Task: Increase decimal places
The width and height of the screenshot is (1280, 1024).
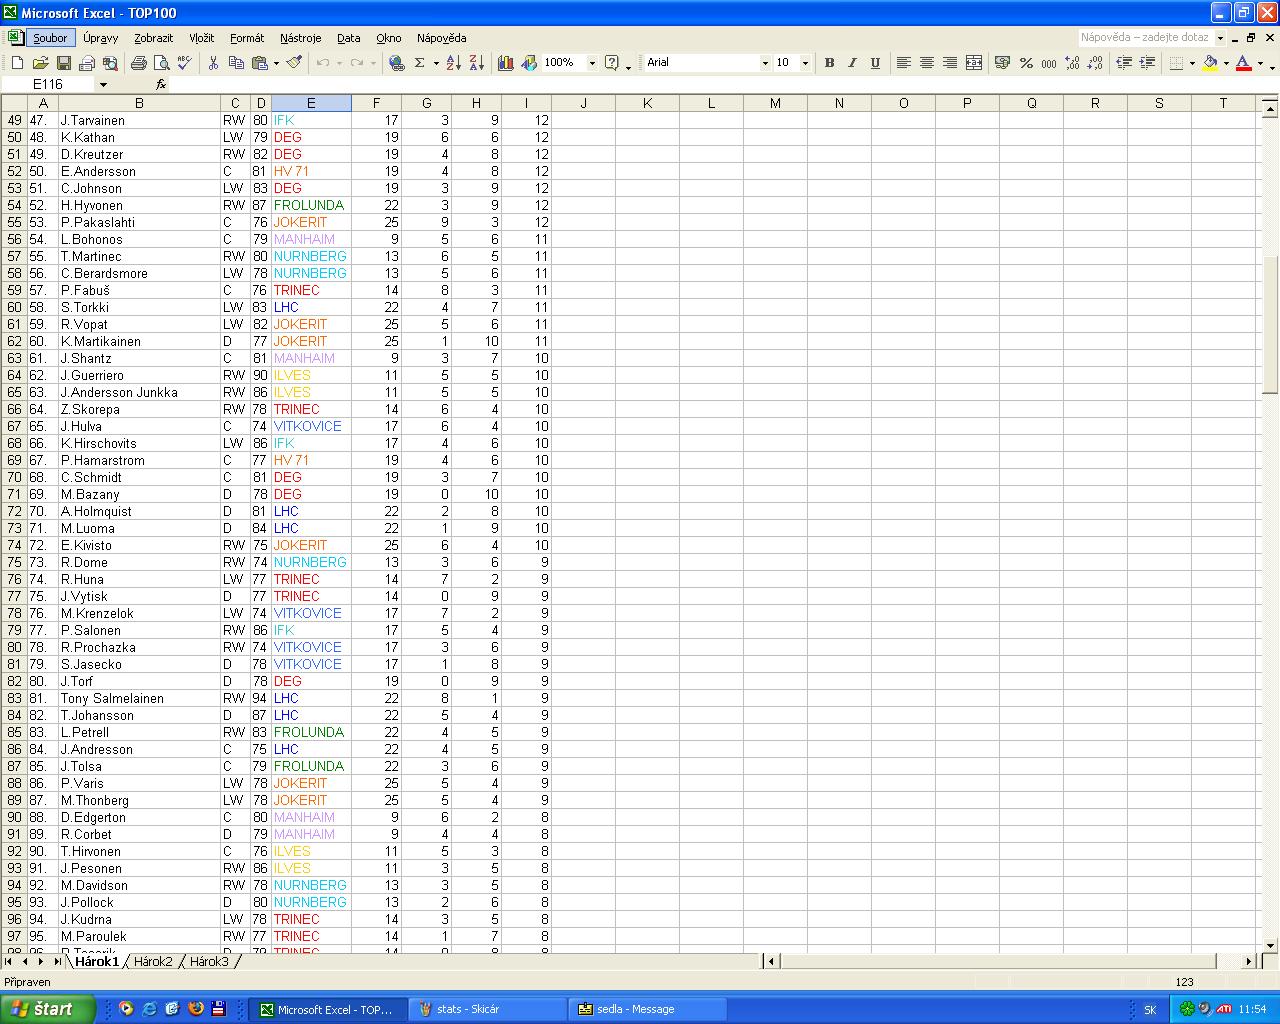Action: [x=1072, y=63]
